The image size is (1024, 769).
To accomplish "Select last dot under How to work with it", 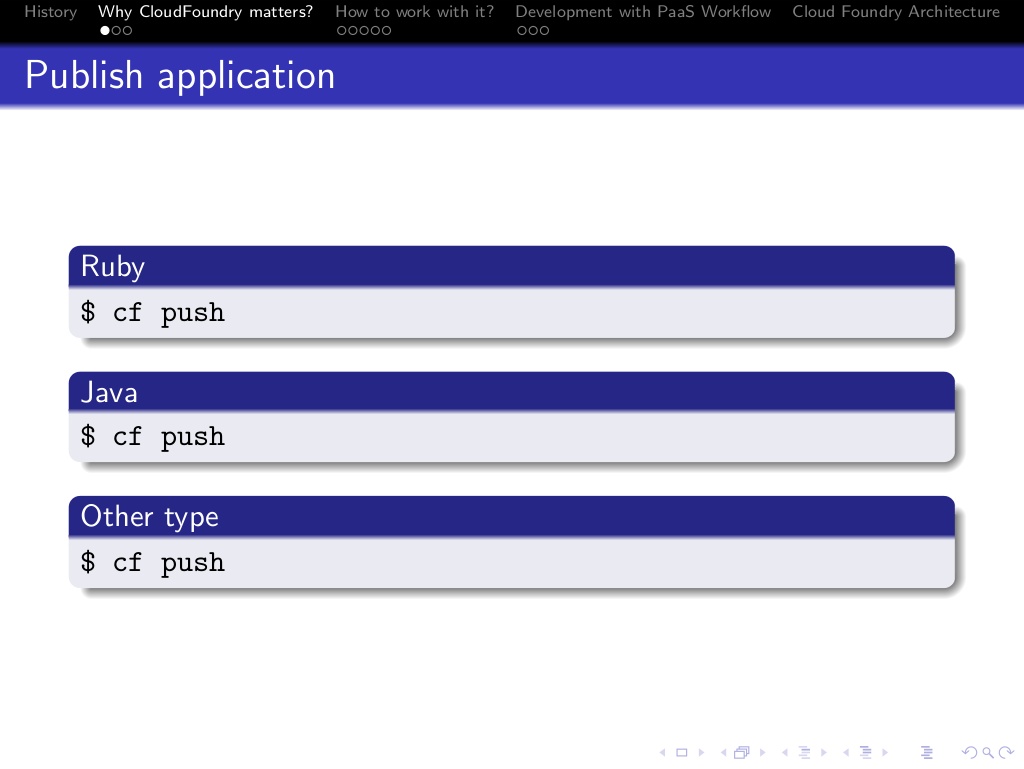I will (x=386, y=30).
